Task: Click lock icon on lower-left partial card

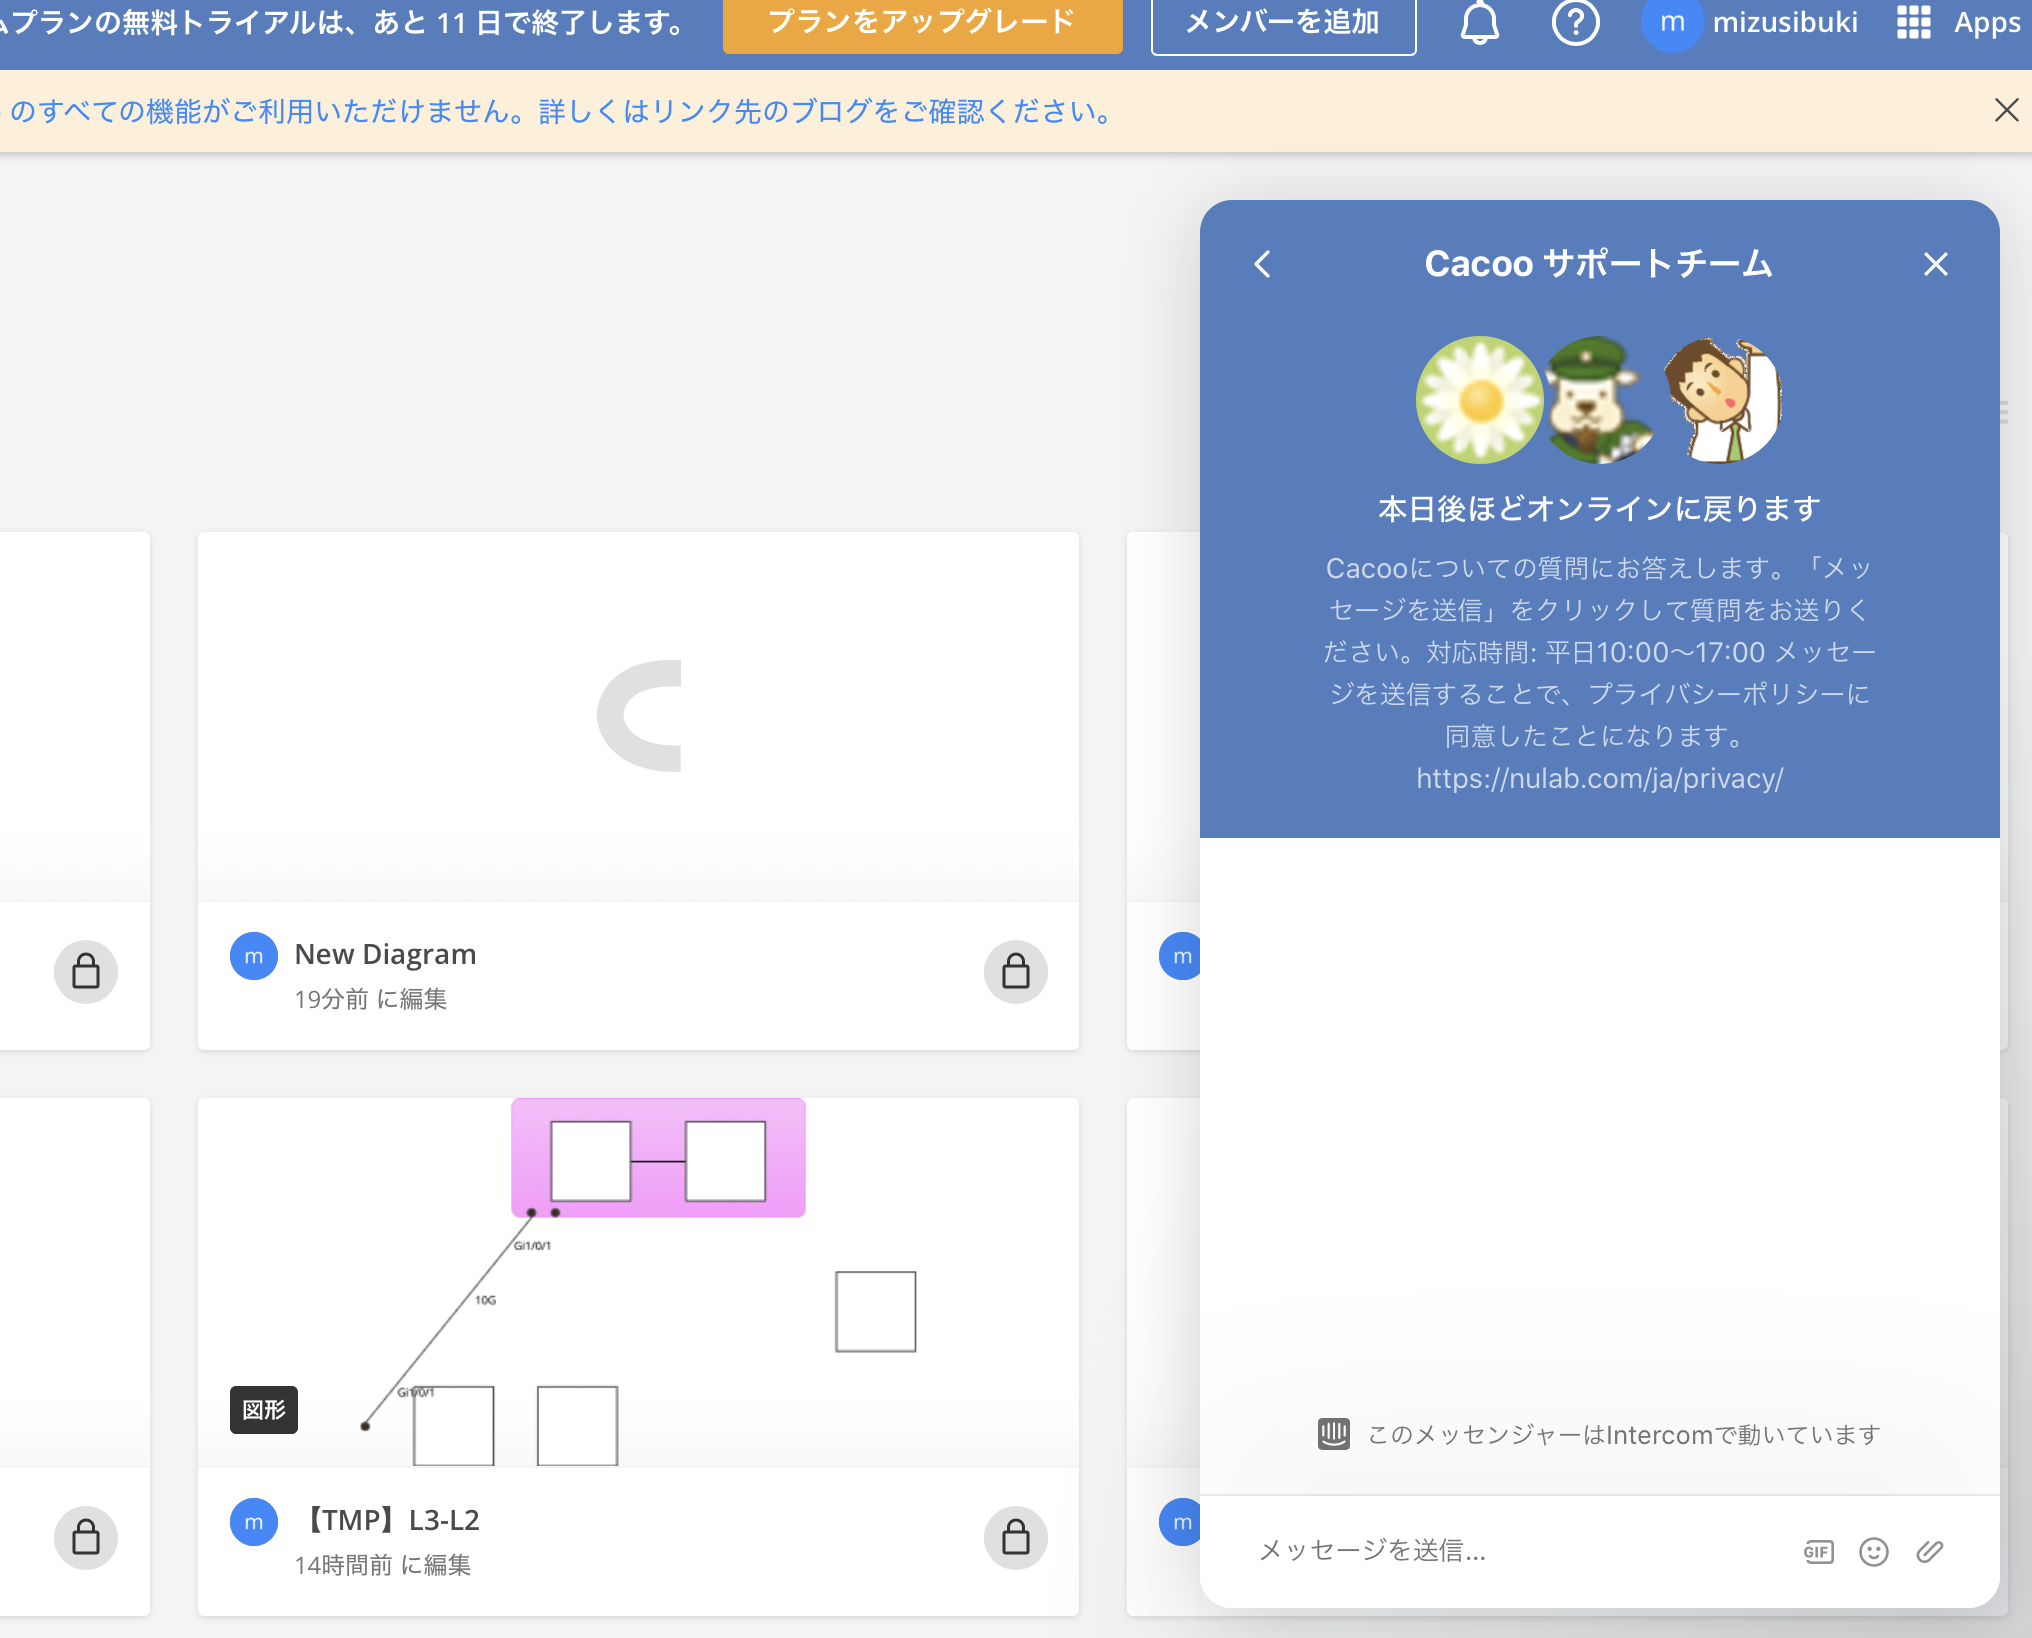Action: coord(86,1537)
